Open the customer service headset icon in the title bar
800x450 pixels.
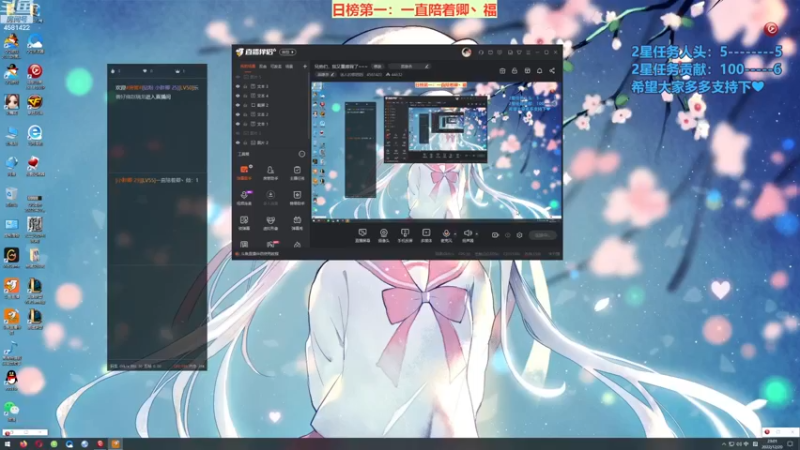tap(481, 52)
